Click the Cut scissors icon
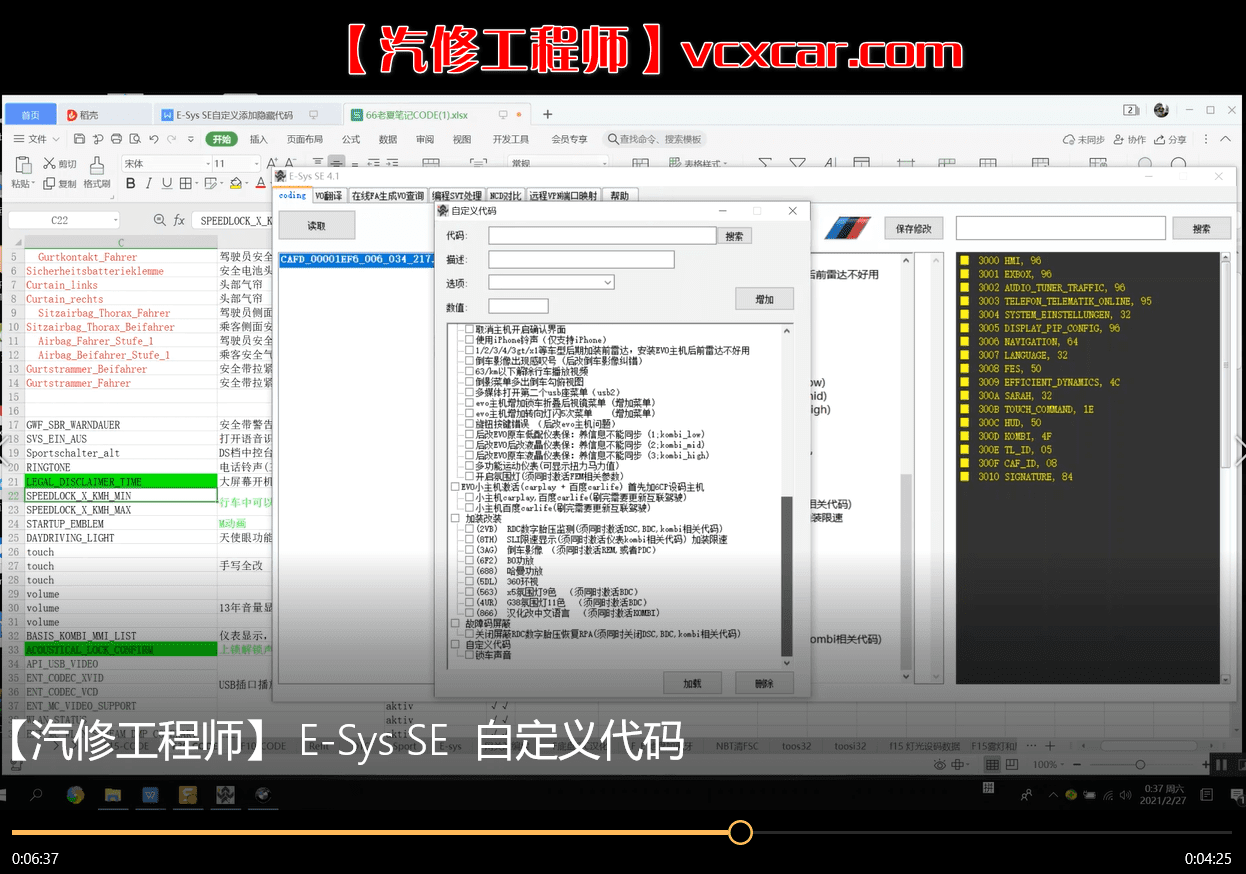 click(x=49, y=164)
